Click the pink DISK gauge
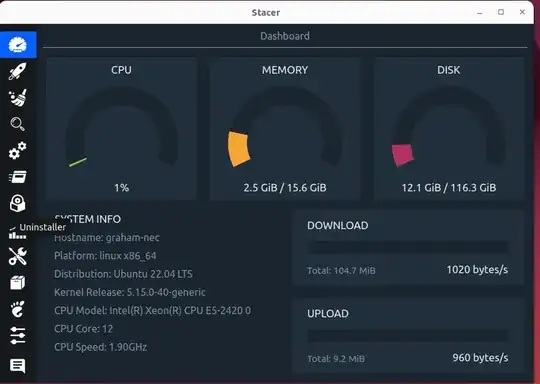Image resolution: width=540 pixels, height=384 pixels. click(x=449, y=127)
